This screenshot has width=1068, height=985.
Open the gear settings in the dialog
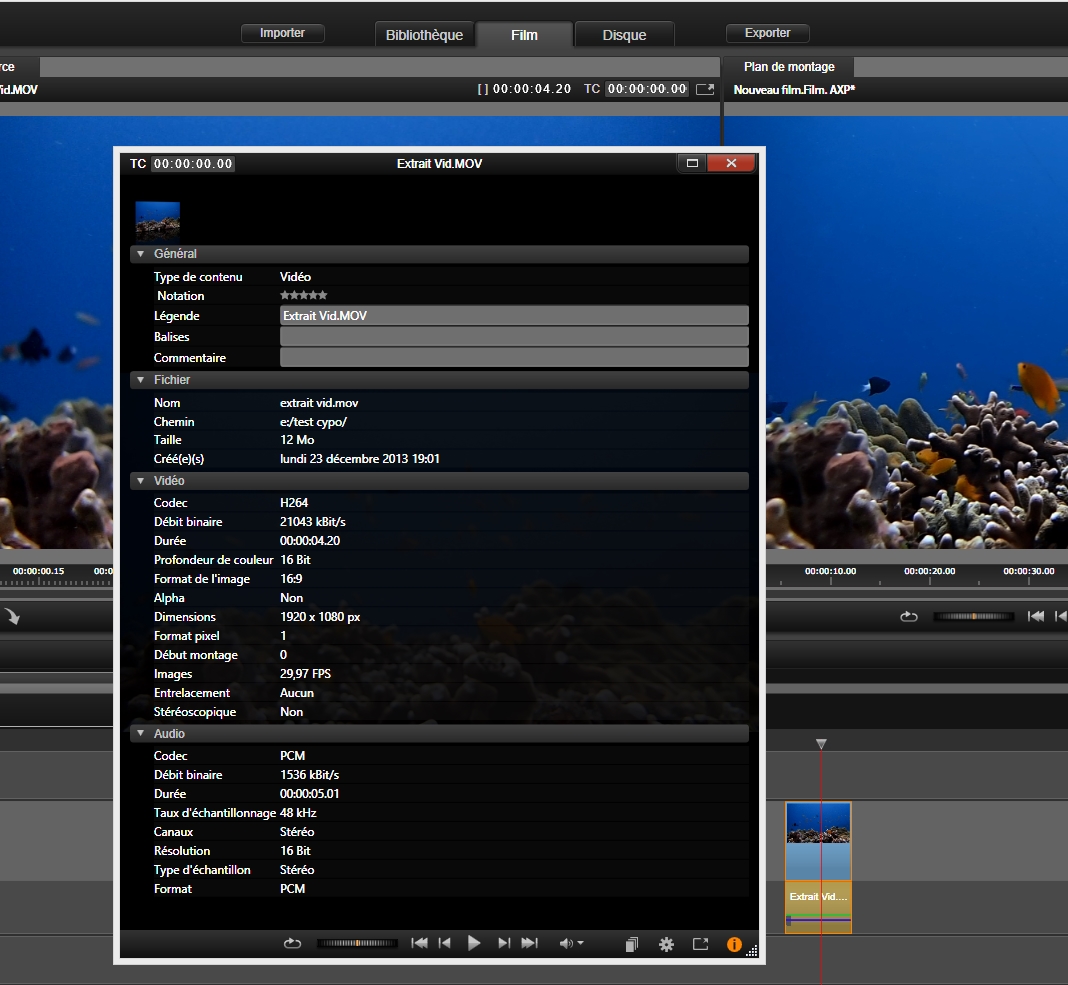coord(666,944)
